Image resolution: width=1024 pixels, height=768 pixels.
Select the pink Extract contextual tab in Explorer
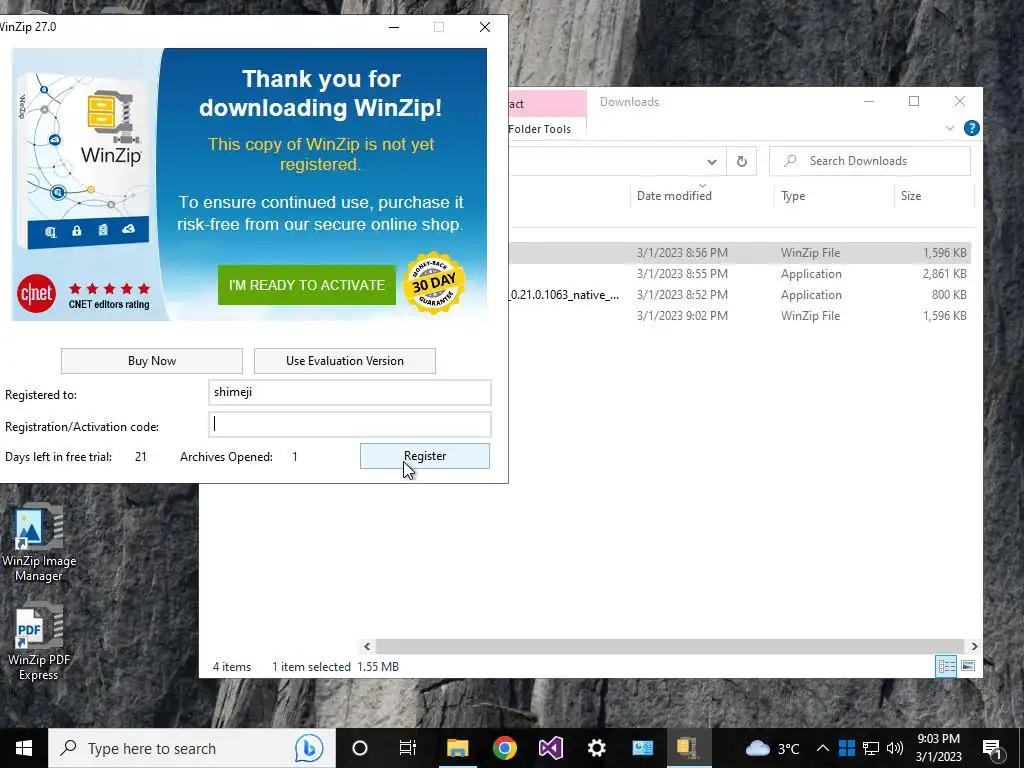[x=547, y=104]
